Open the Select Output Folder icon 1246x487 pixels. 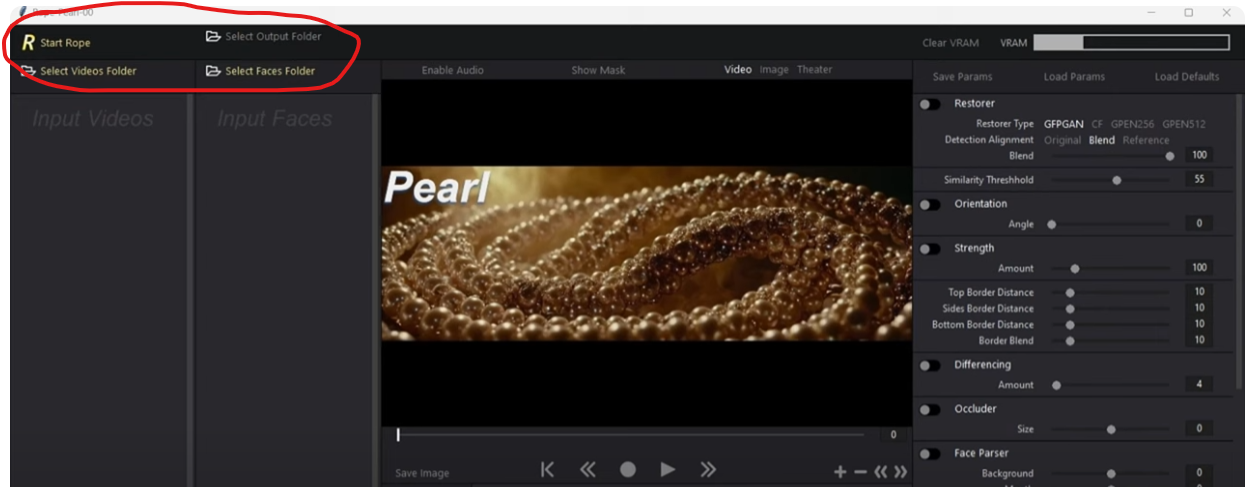[x=212, y=37]
